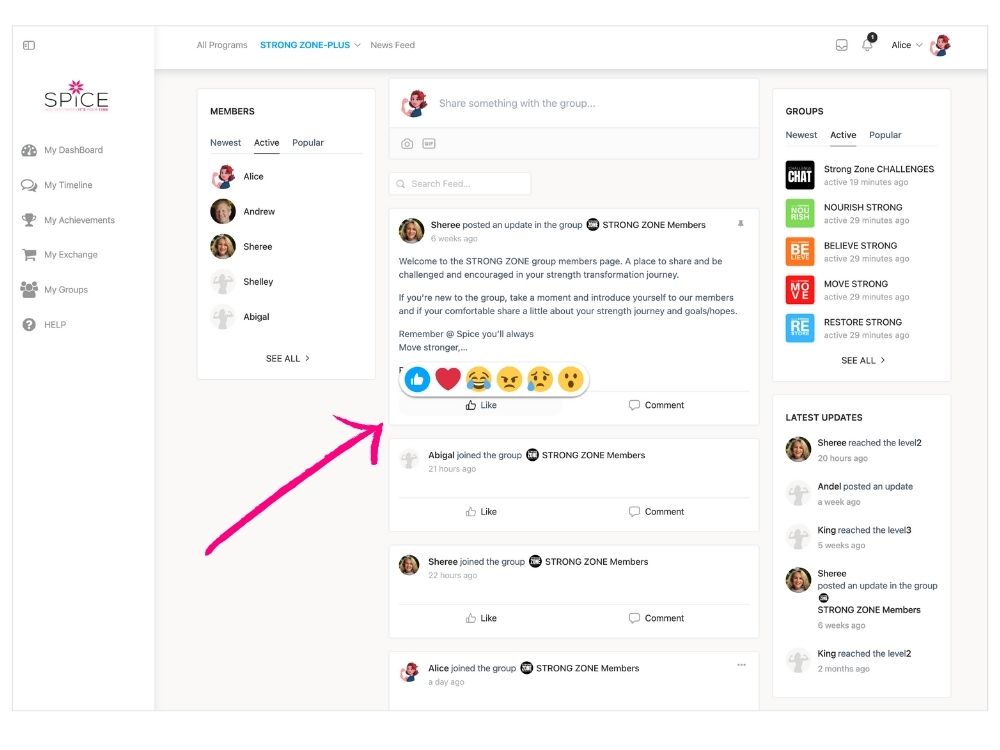1000x750 pixels.
Task: Click the Search Feed input field
Action: pos(460,184)
